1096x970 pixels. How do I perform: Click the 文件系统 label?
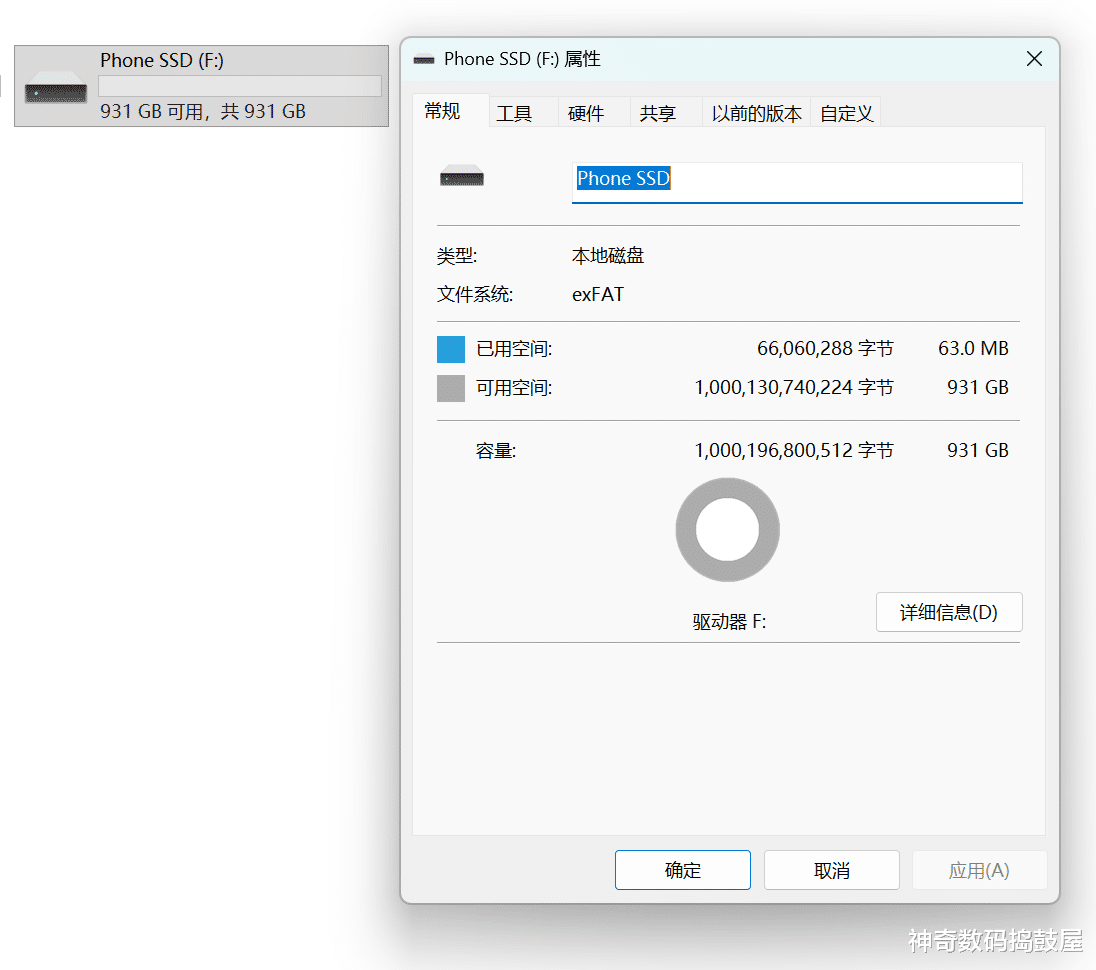point(475,294)
